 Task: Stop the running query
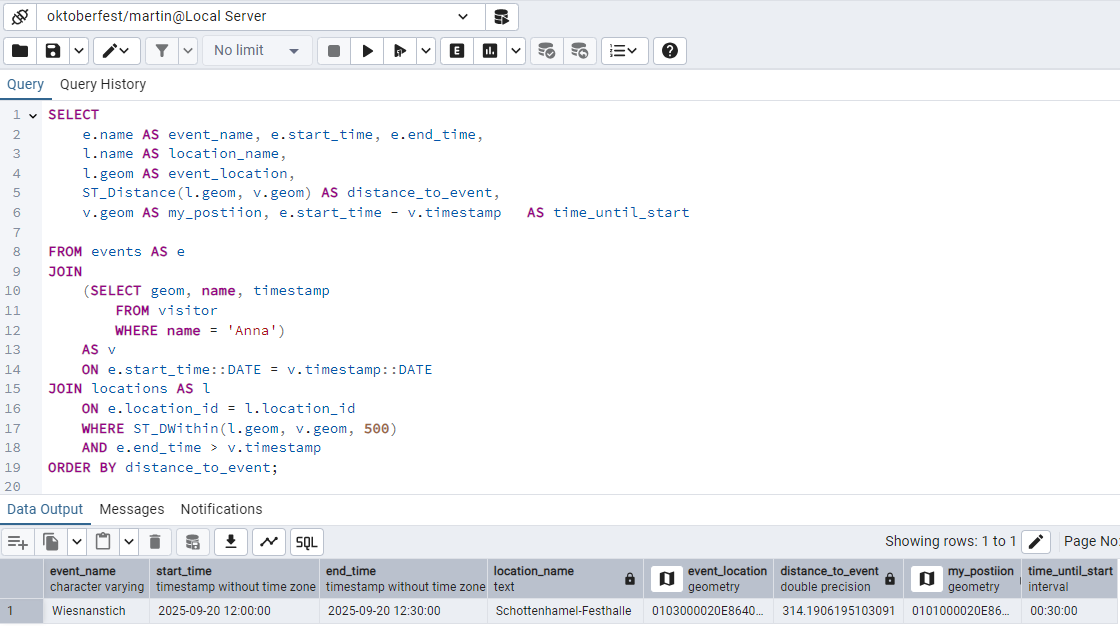pyautogui.click(x=334, y=51)
